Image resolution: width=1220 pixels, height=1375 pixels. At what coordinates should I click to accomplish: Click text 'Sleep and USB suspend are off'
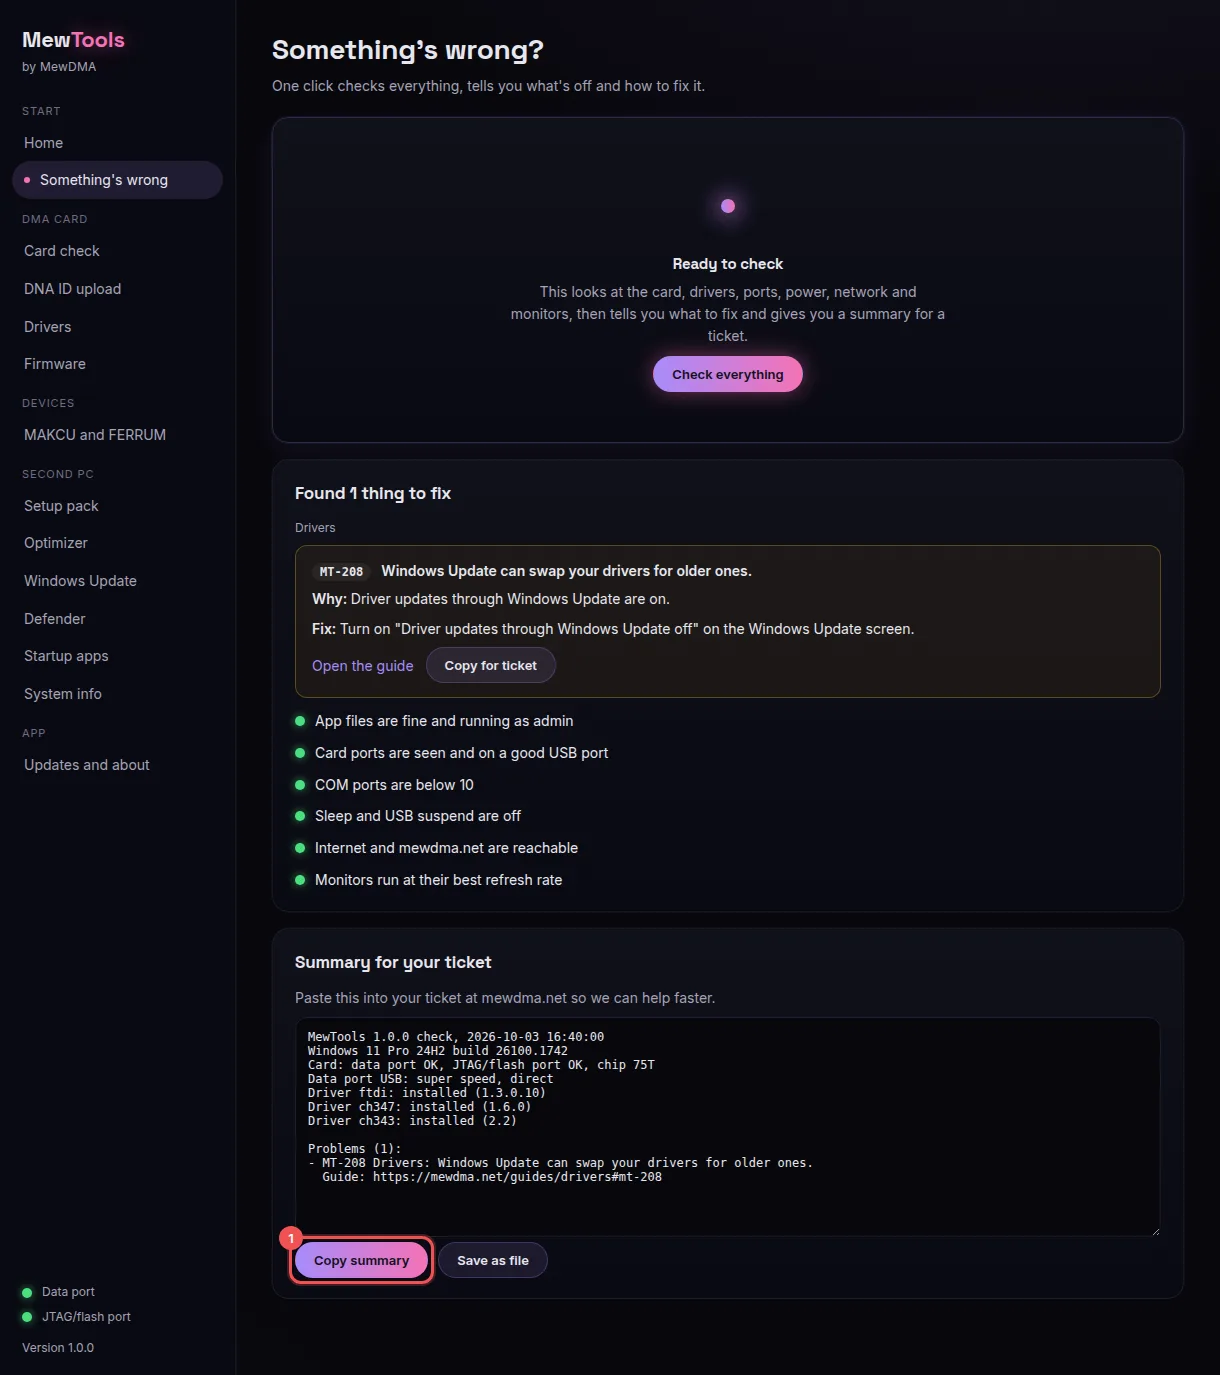pos(418,816)
